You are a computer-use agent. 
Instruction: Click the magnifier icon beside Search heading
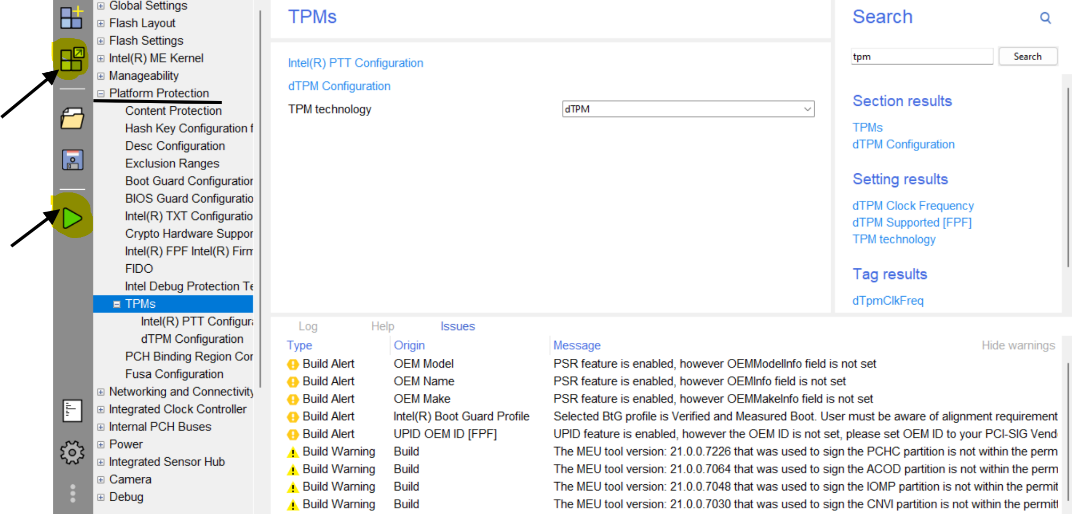(x=1045, y=18)
